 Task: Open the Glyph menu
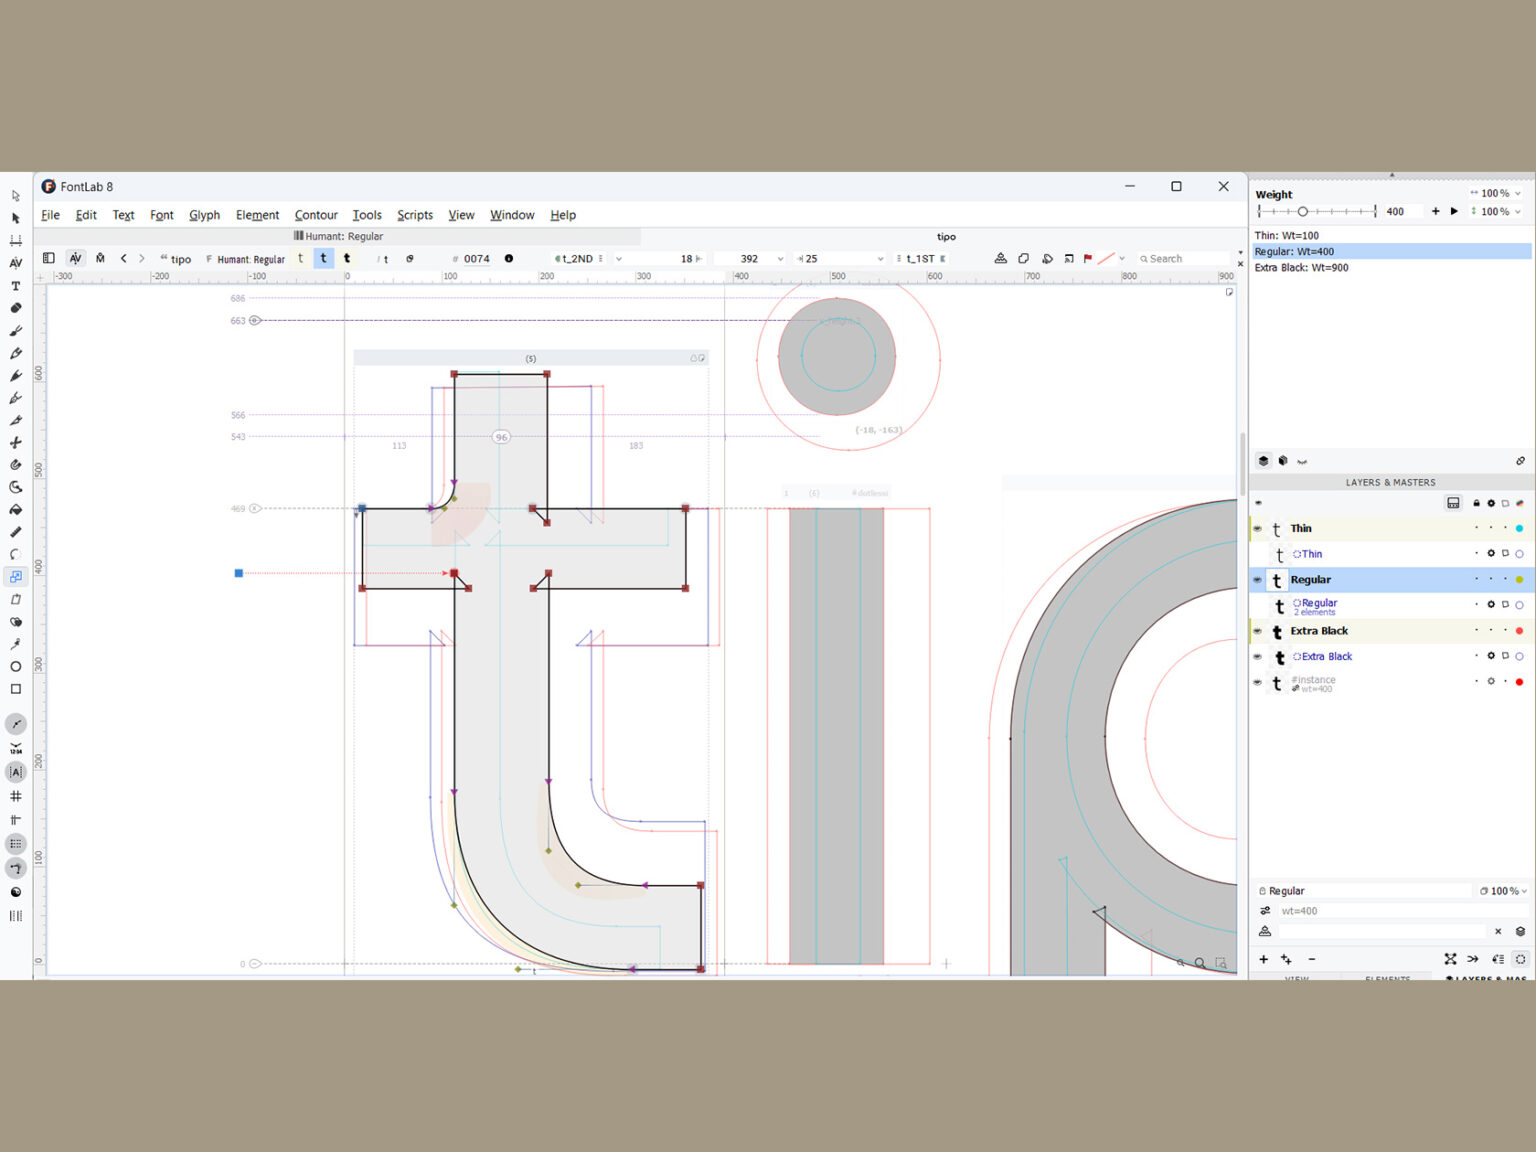point(204,215)
